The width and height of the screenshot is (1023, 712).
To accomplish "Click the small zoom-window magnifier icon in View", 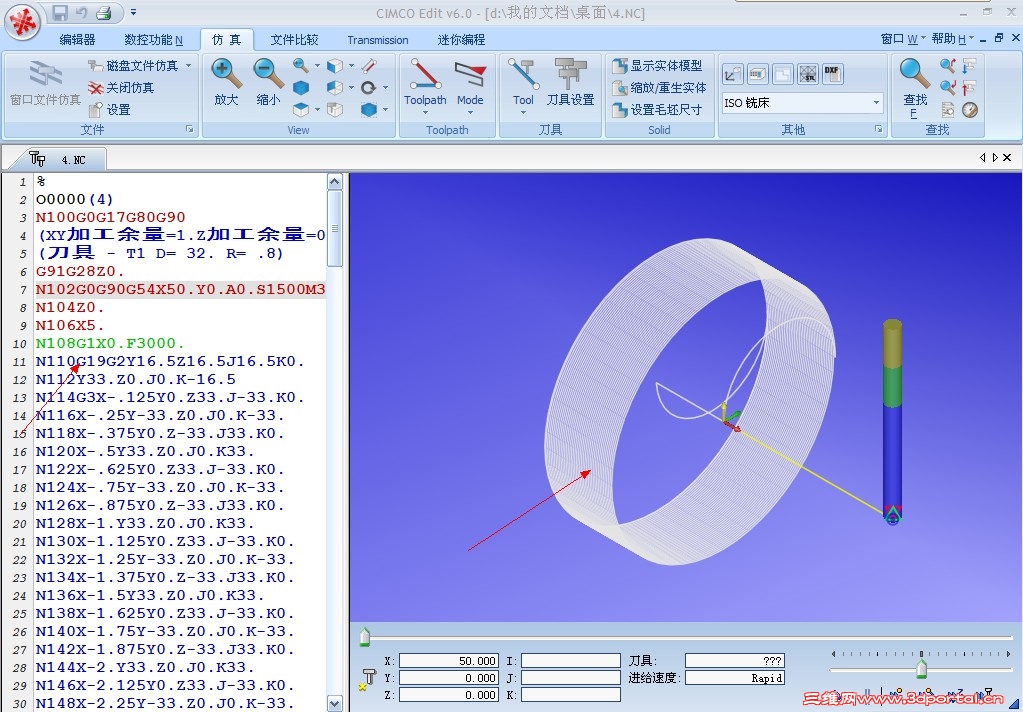I will click(301, 65).
